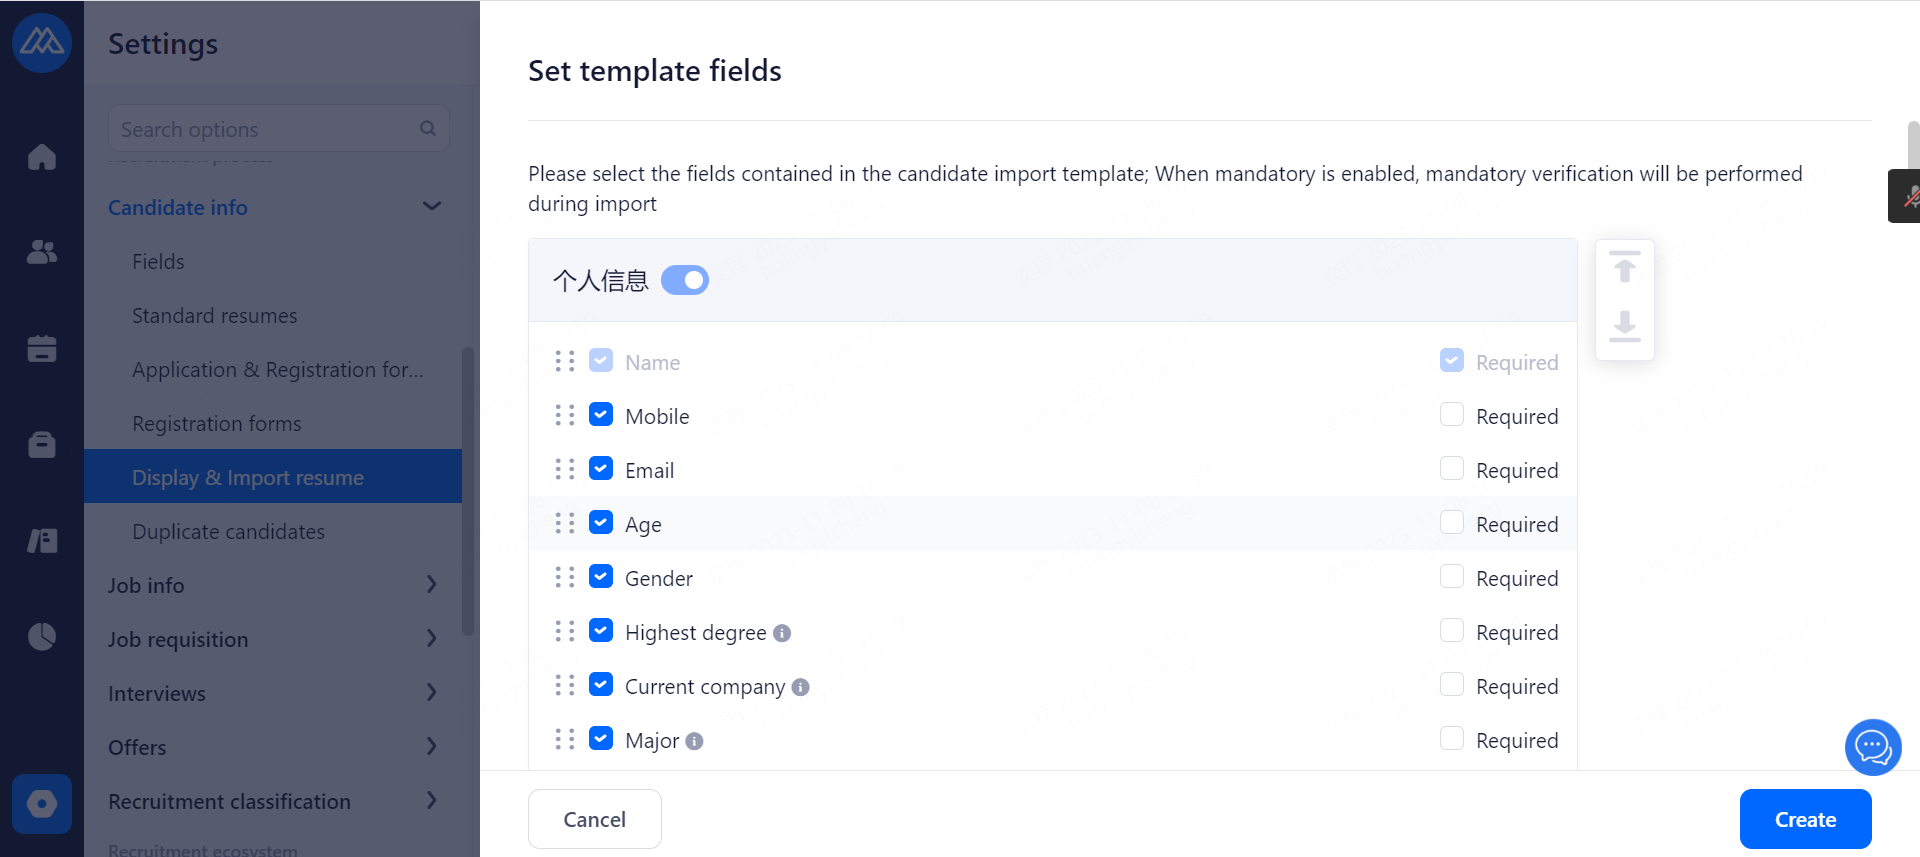Click the info icon beside Highest degree

pyautogui.click(x=782, y=633)
